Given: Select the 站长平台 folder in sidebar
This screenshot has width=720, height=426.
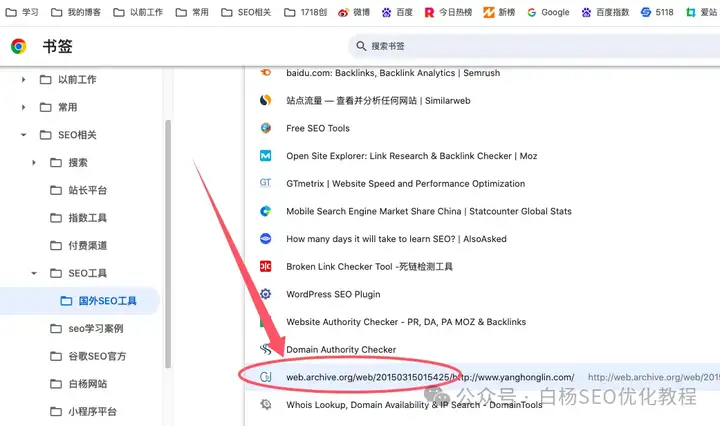Looking at the screenshot, I should [79, 190].
